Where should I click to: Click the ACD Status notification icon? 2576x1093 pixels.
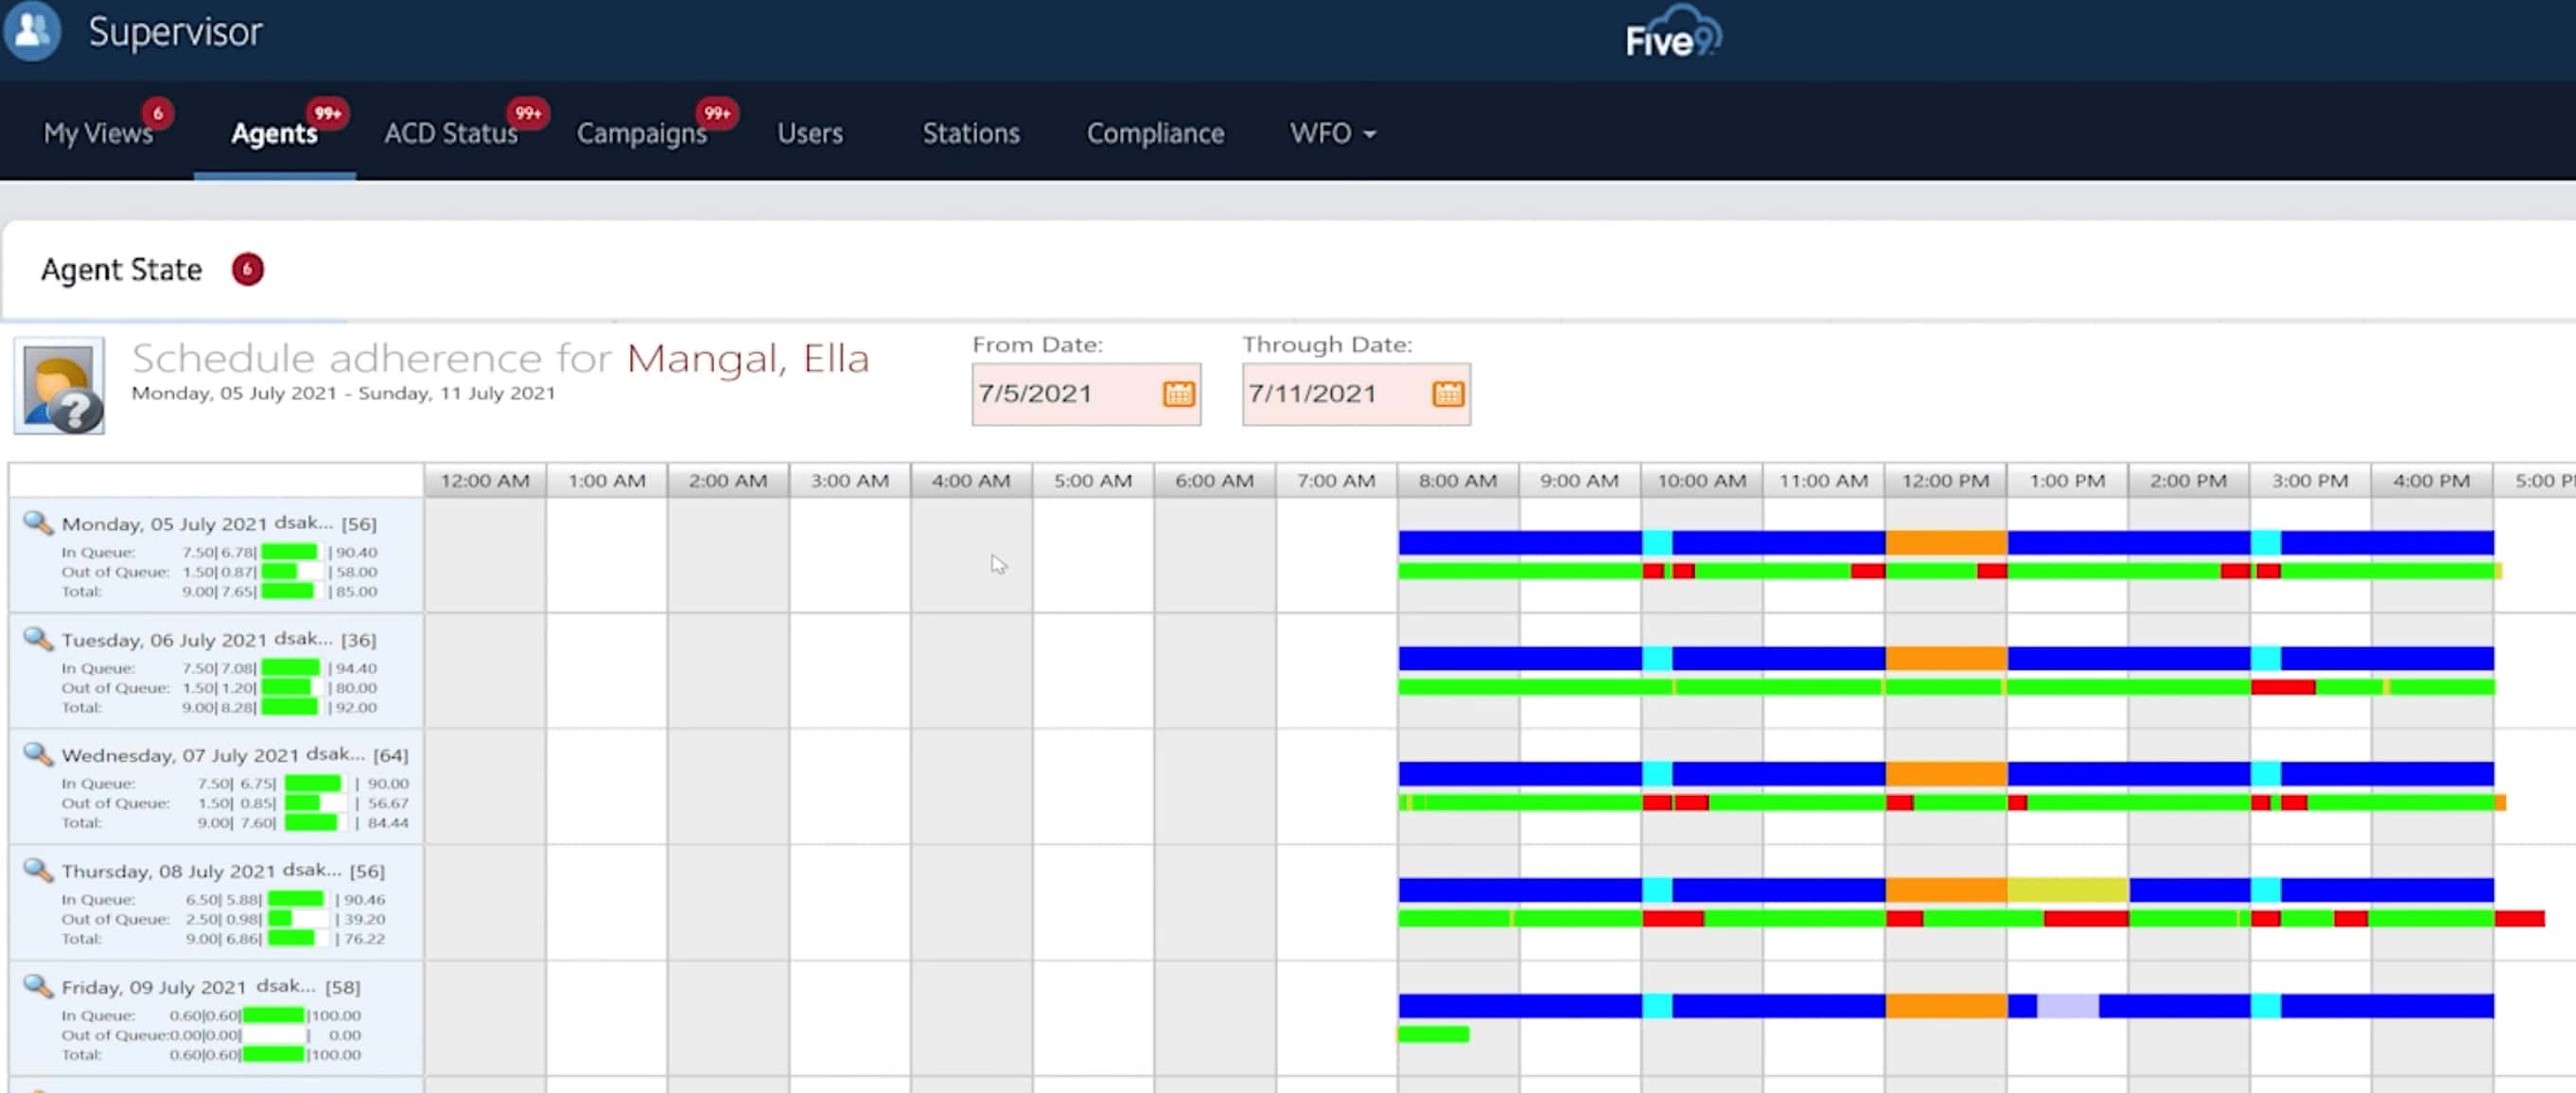(x=531, y=109)
